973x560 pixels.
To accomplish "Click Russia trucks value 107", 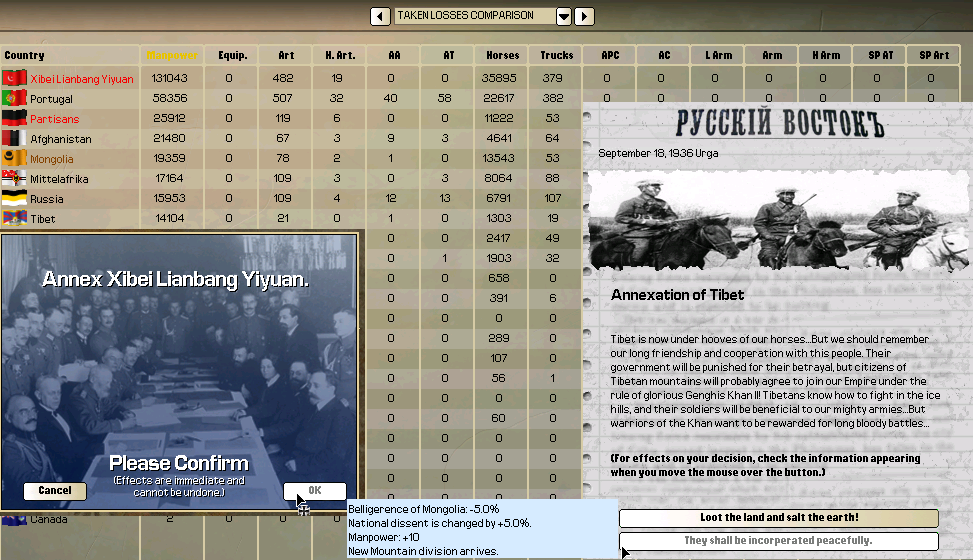I will coord(553,198).
